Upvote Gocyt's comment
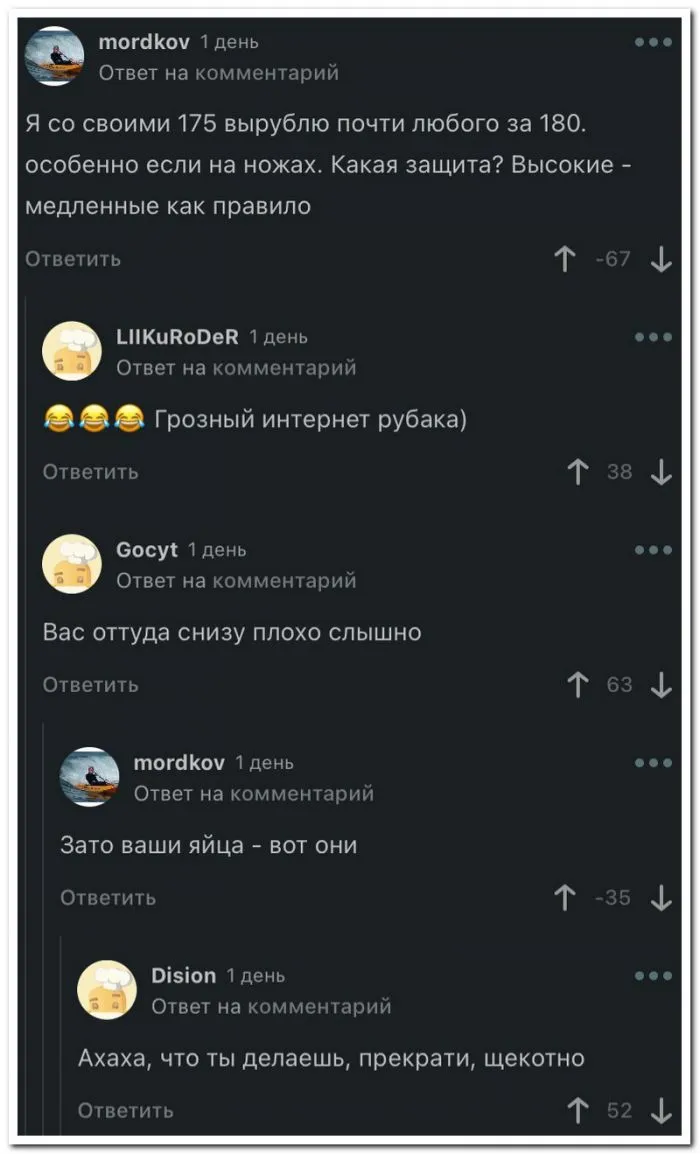Viewport: 700px width, 1154px height. coord(576,685)
